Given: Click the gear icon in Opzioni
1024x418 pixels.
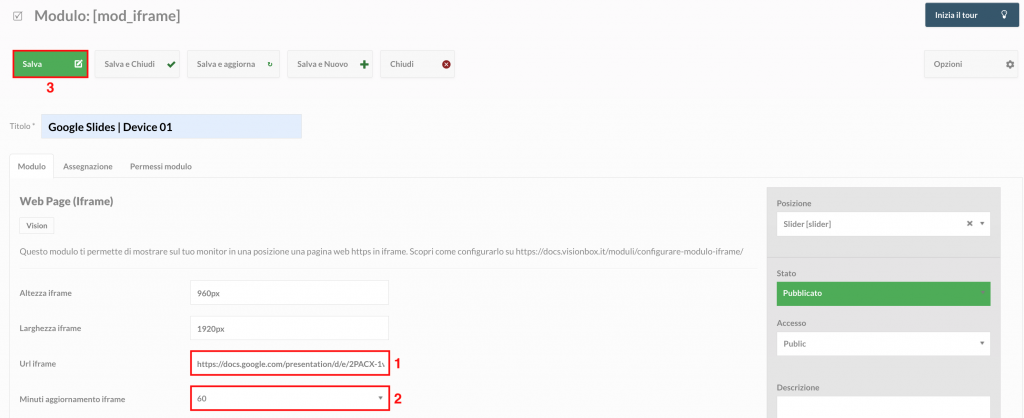Looking at the screenshot, I should coord(1010,64).
